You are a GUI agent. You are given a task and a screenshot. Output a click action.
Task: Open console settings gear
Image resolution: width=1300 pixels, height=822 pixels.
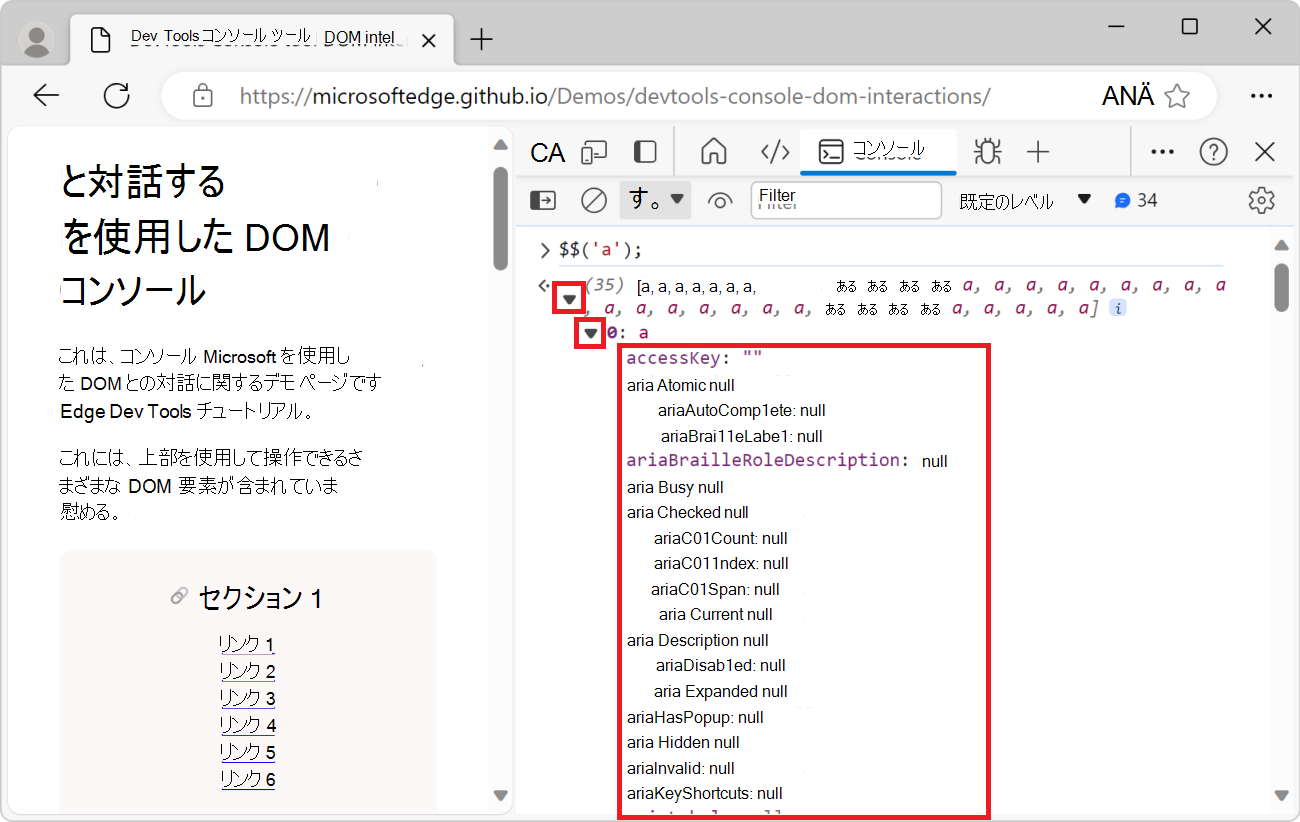(1262, 201)
